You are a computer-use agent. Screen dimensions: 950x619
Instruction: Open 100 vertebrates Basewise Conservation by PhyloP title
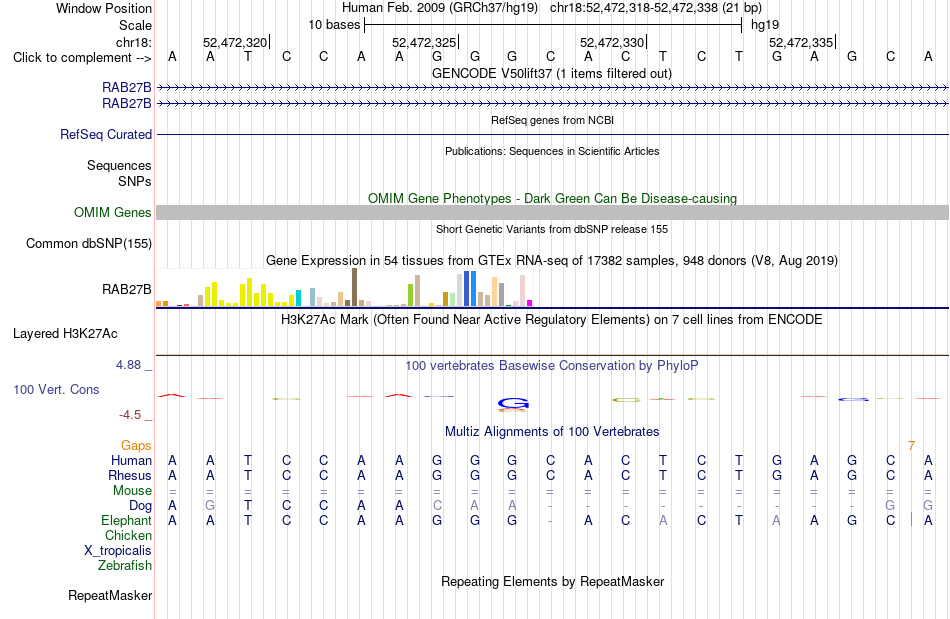[552, 365]
